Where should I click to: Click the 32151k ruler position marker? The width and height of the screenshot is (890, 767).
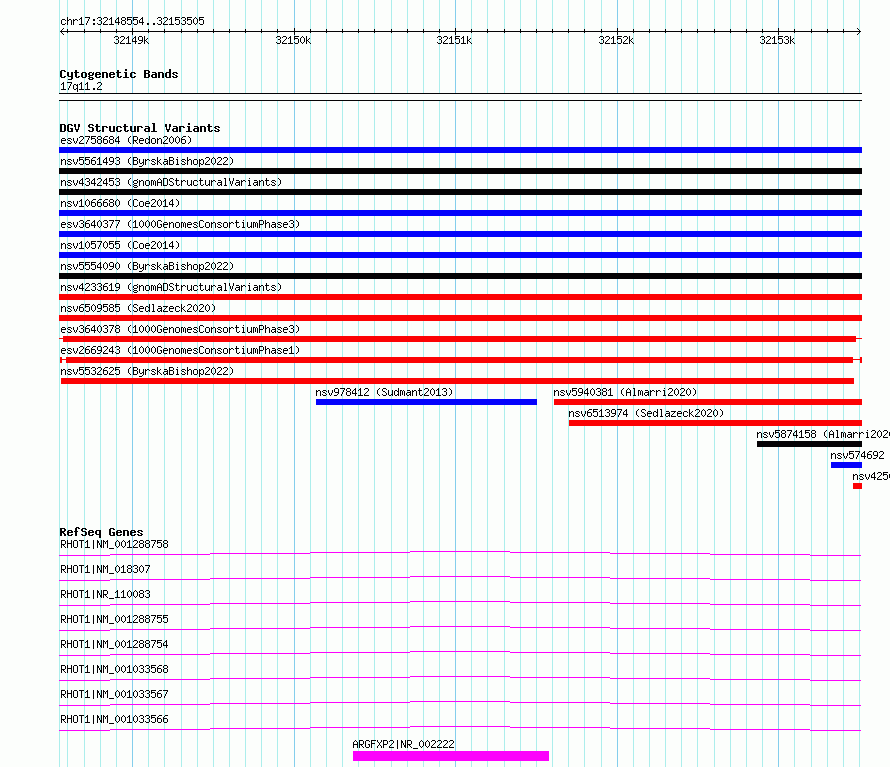click(x=454, y=40)
